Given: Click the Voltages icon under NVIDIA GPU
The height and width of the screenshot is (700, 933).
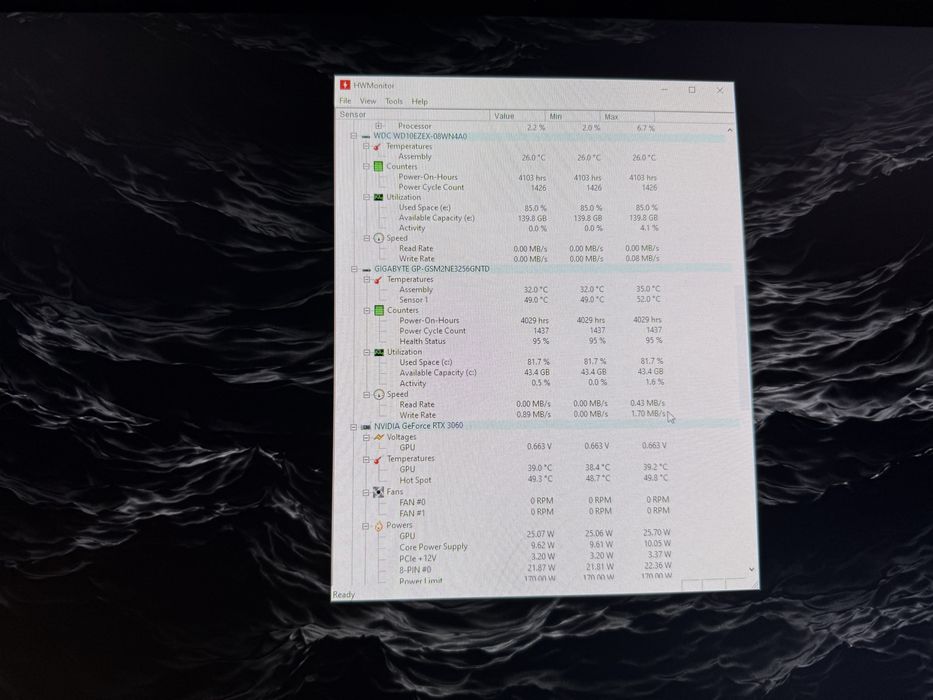Looking at the screenshot, I should pos(378,438).
